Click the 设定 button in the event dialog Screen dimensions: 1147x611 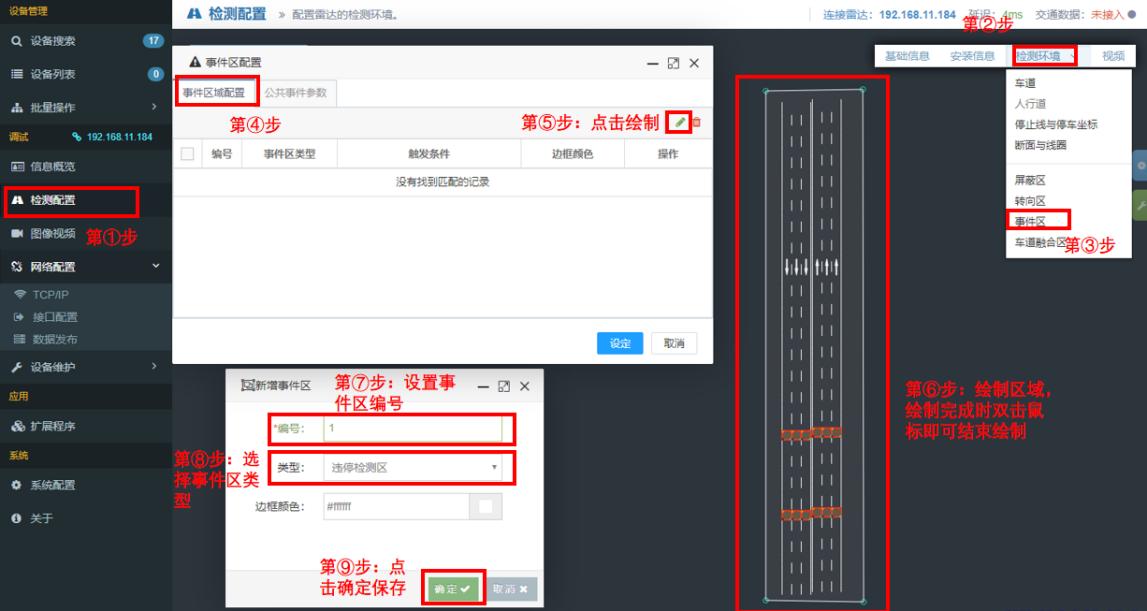(619, 343)
